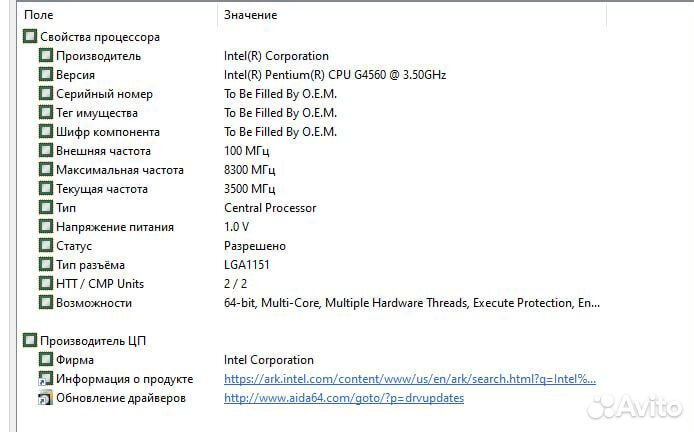
Task: Click the 'To Be Filled By O.E.M.' serial number value
Action: pyautogui.click(x=280, y=94)
